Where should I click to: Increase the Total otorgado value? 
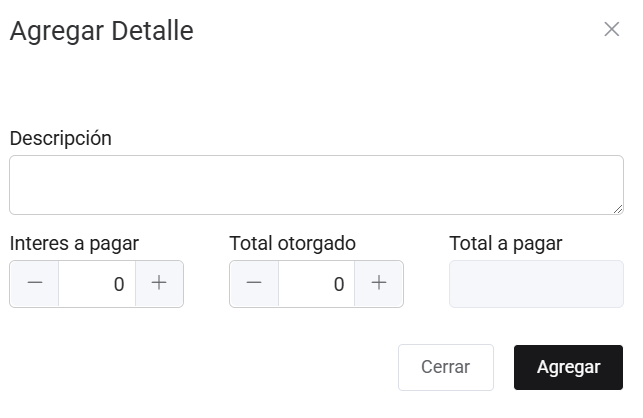[379, 284]
